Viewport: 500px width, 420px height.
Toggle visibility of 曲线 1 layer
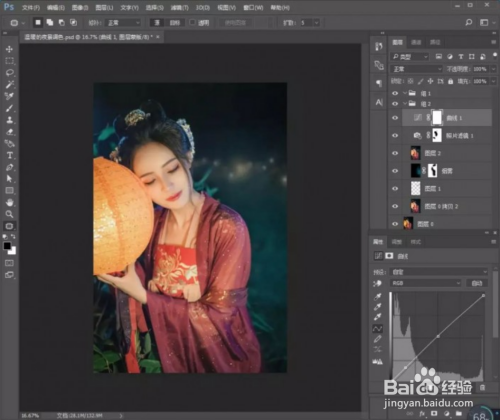(395, 118)
